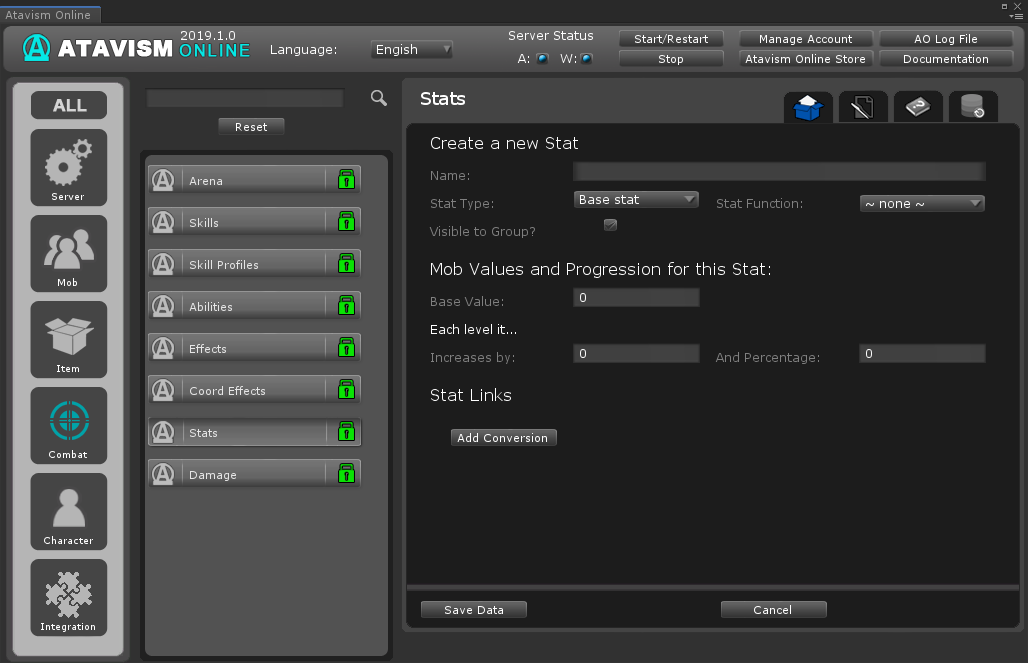Open the Integration puzzle icon
This screenshot has width=1028, height=663.
pos(68,597)
